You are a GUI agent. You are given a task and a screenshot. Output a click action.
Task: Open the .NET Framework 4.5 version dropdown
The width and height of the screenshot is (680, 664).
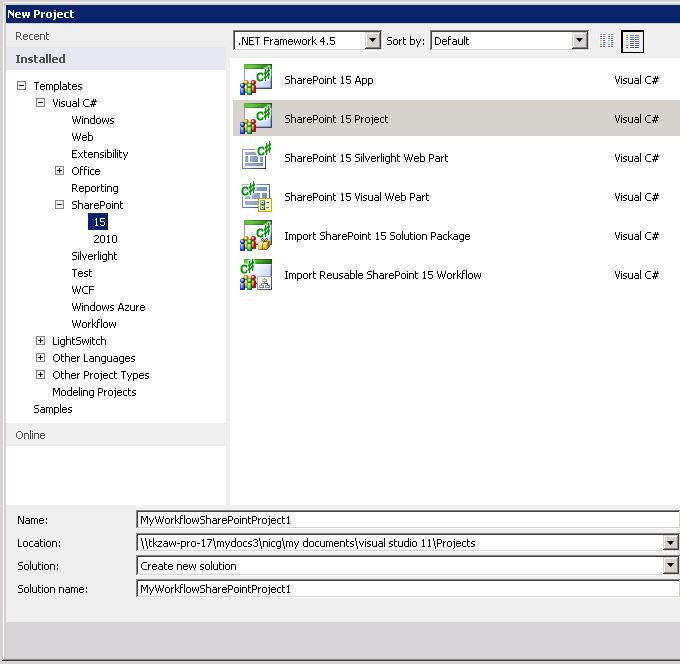tap(372, 41)
